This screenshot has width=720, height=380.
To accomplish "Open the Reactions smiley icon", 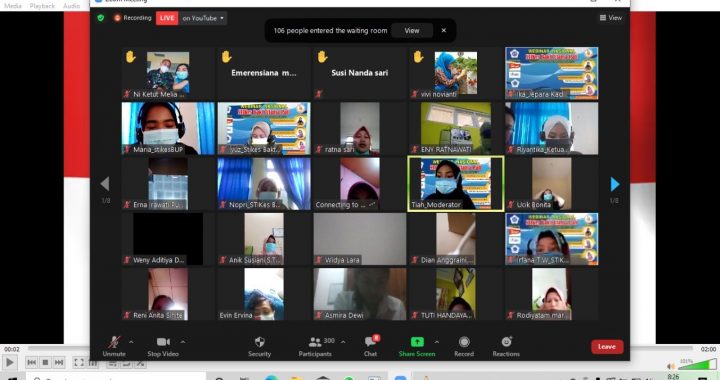I will (x=506, y=342).
